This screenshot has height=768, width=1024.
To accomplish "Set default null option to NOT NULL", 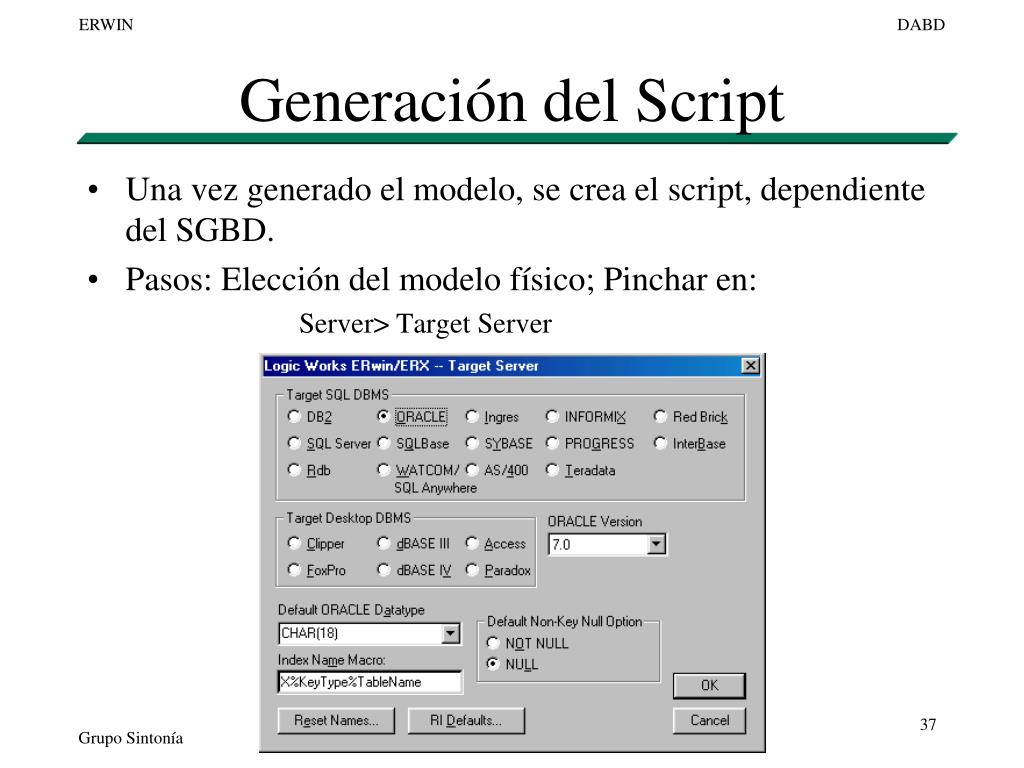I will (x=493, y=643).
